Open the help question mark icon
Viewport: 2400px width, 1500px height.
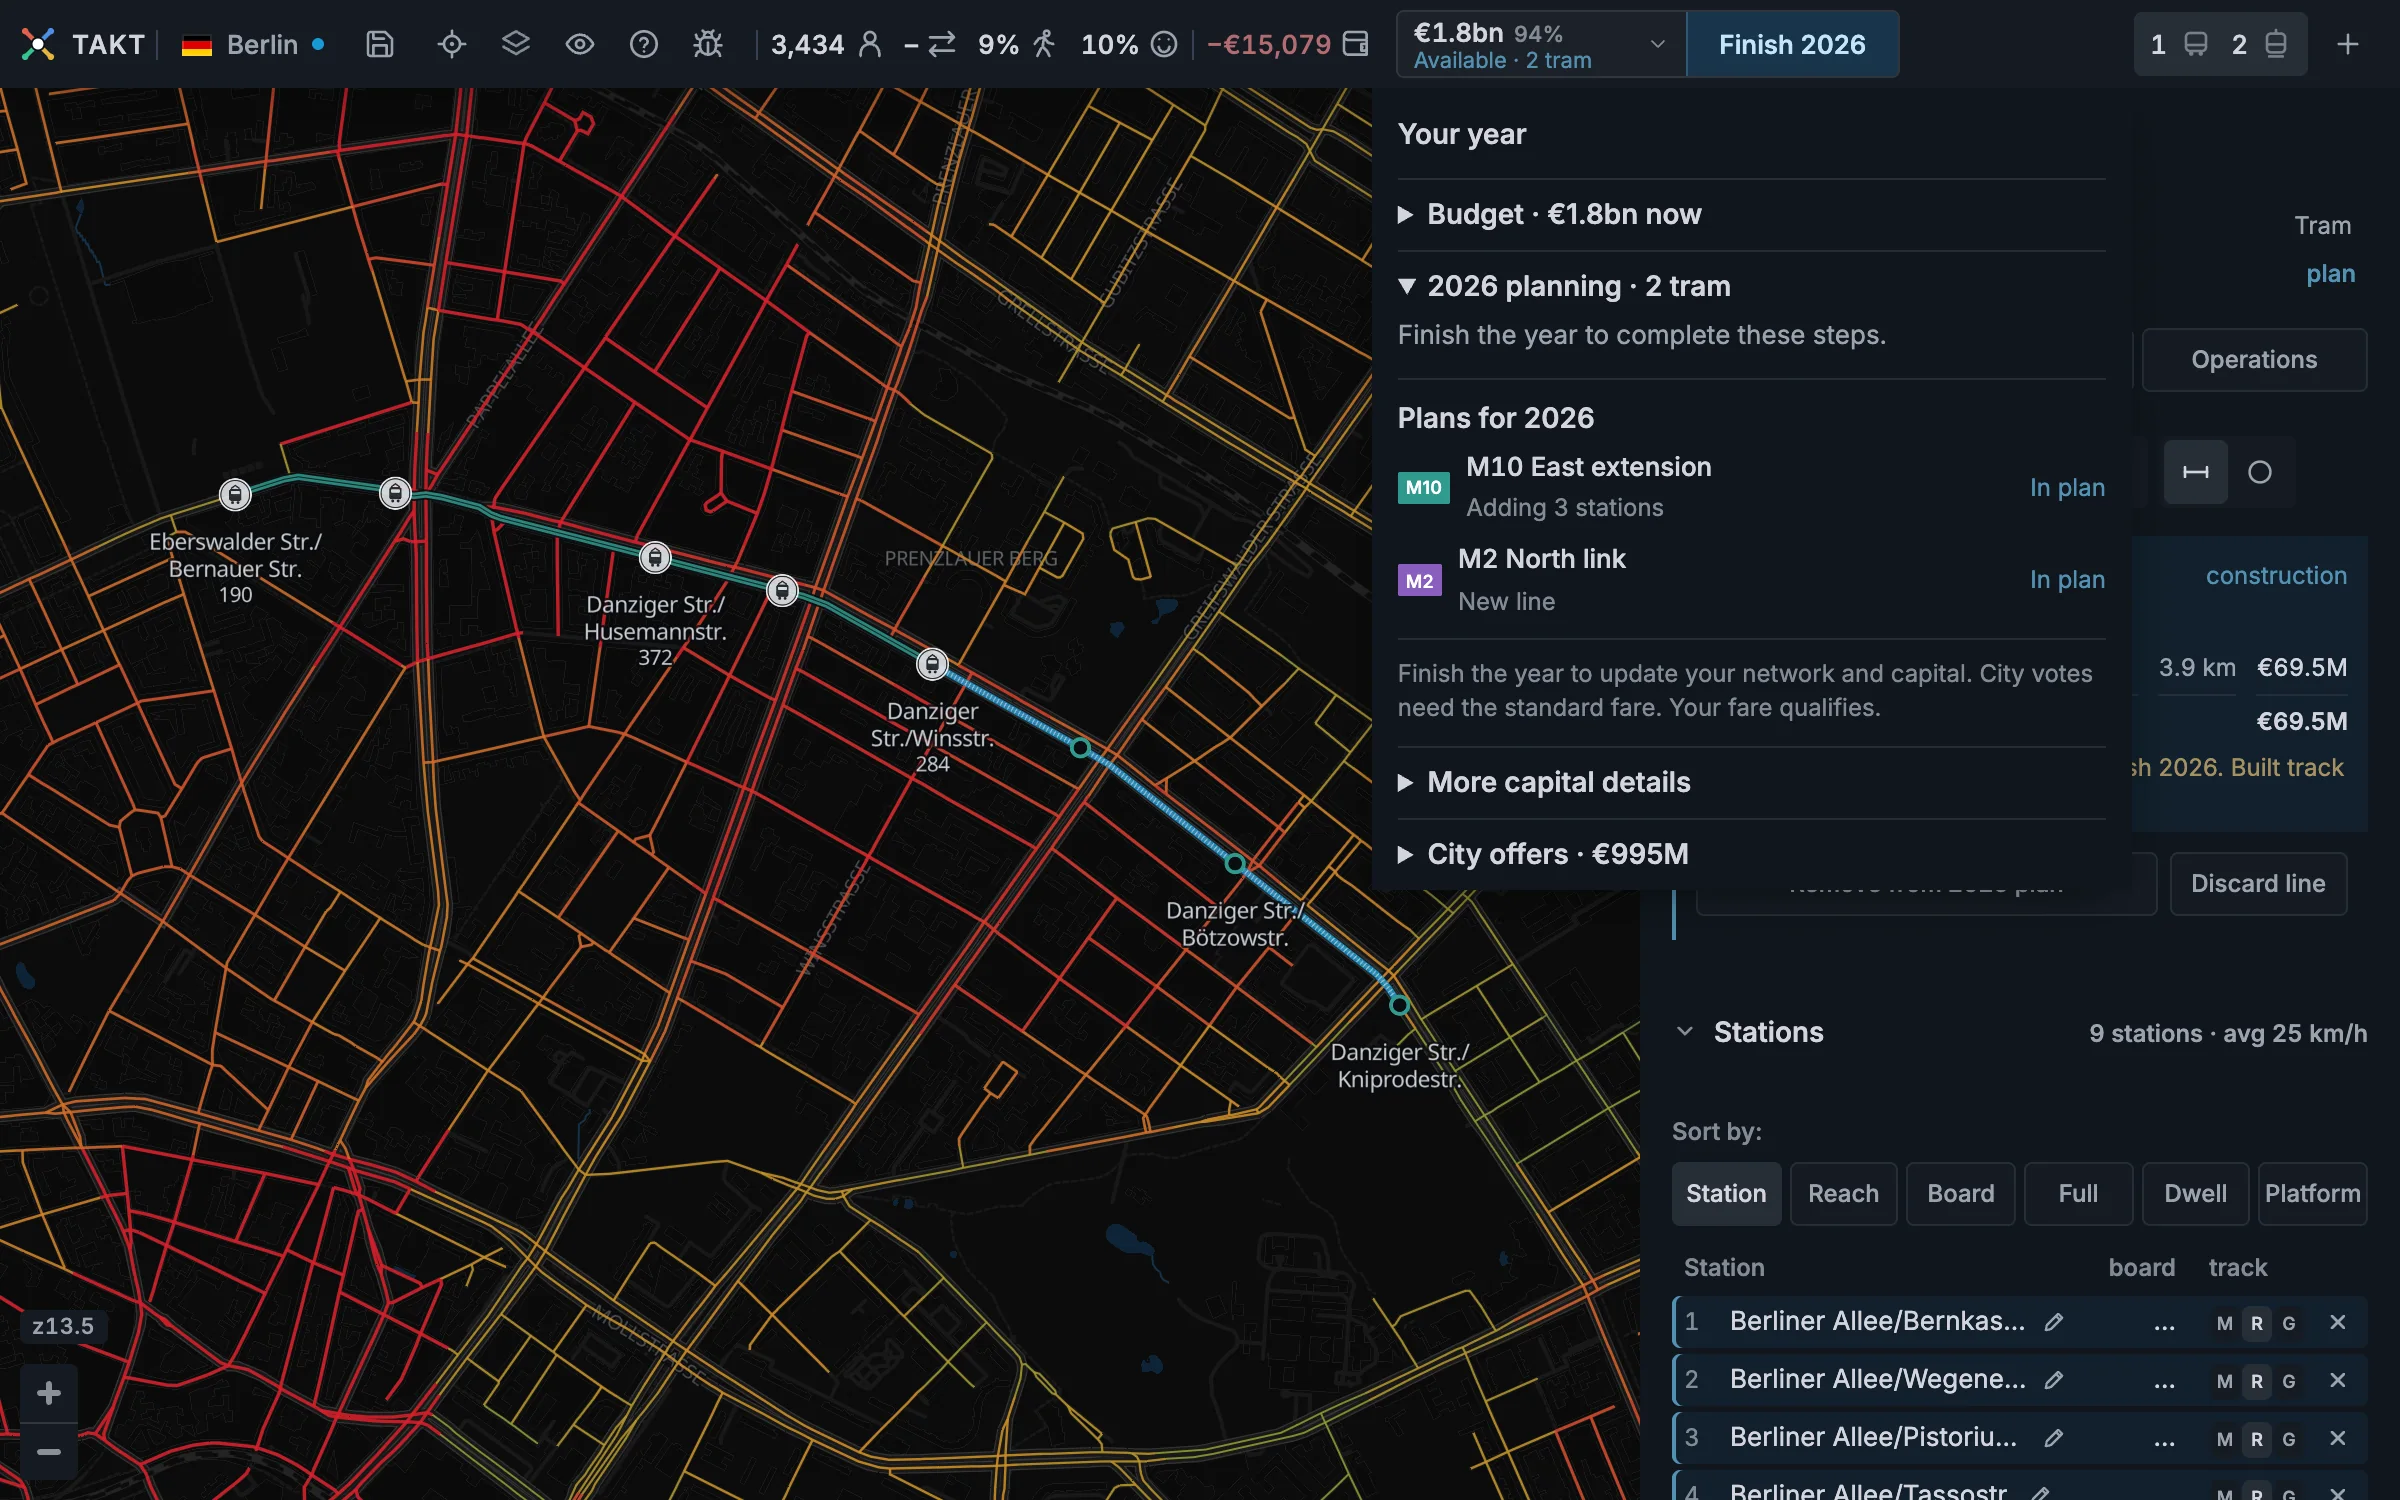pos(644,44)
